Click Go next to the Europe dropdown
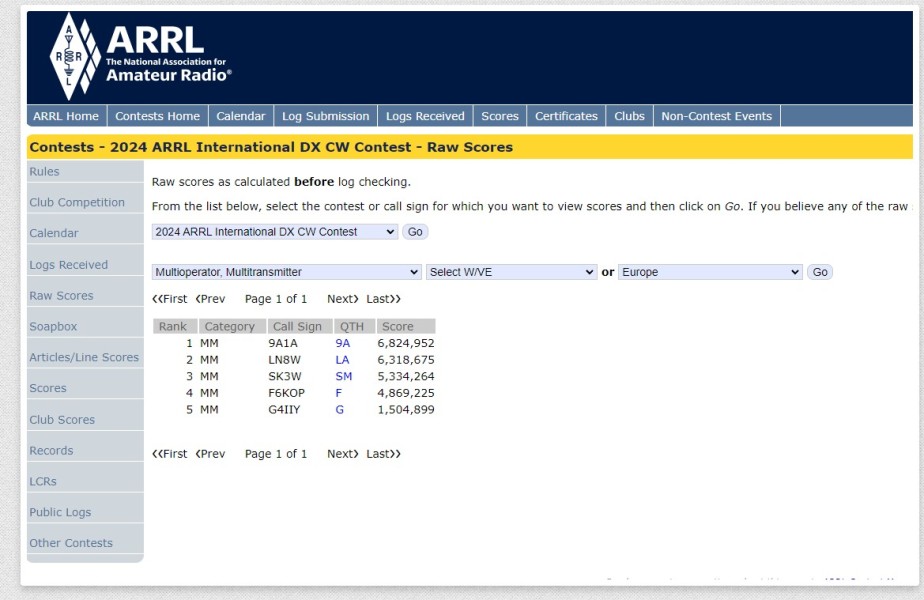This screenshot has width=924, height=600. point(820,272)
